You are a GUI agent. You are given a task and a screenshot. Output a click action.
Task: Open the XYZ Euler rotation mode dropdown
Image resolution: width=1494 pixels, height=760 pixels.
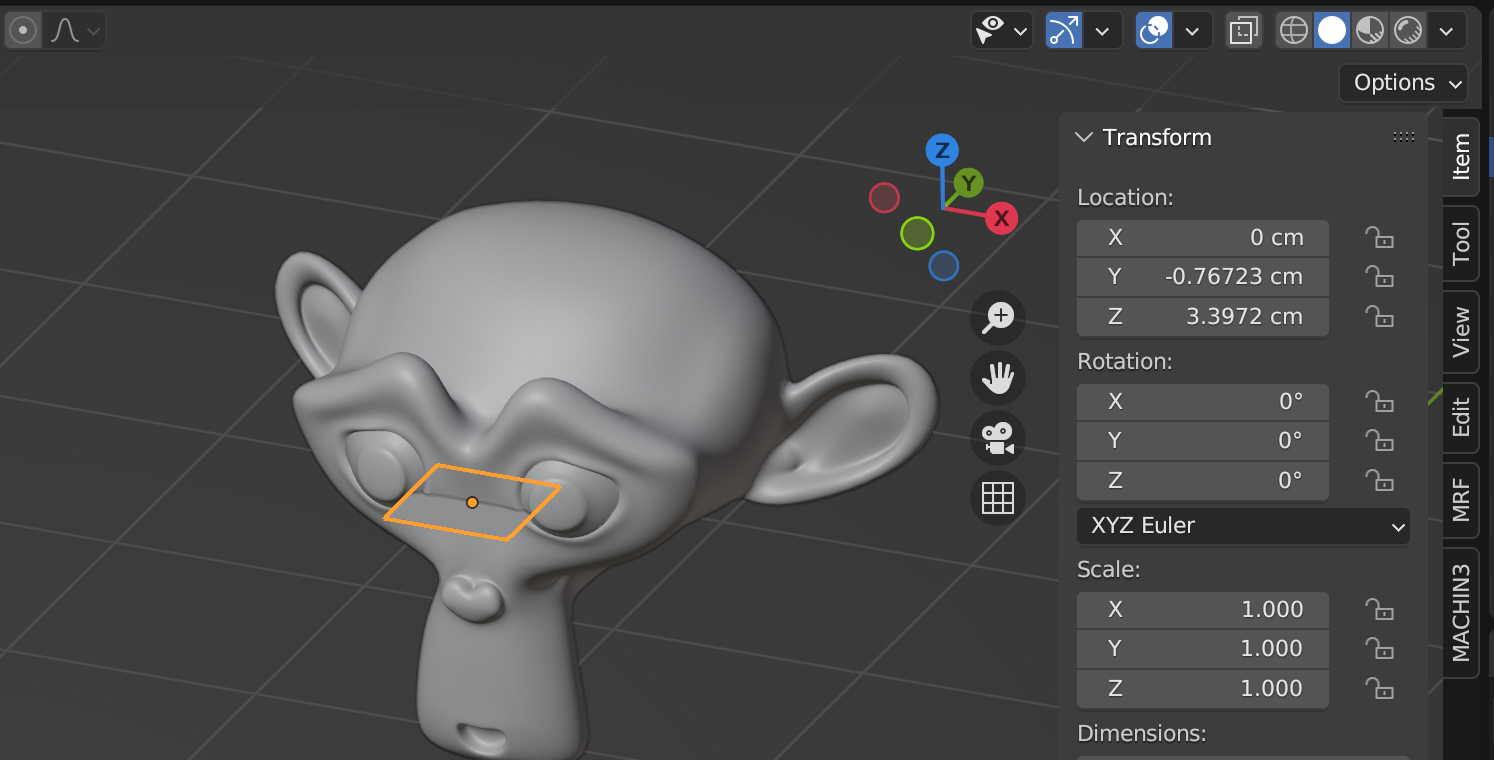1243,526
